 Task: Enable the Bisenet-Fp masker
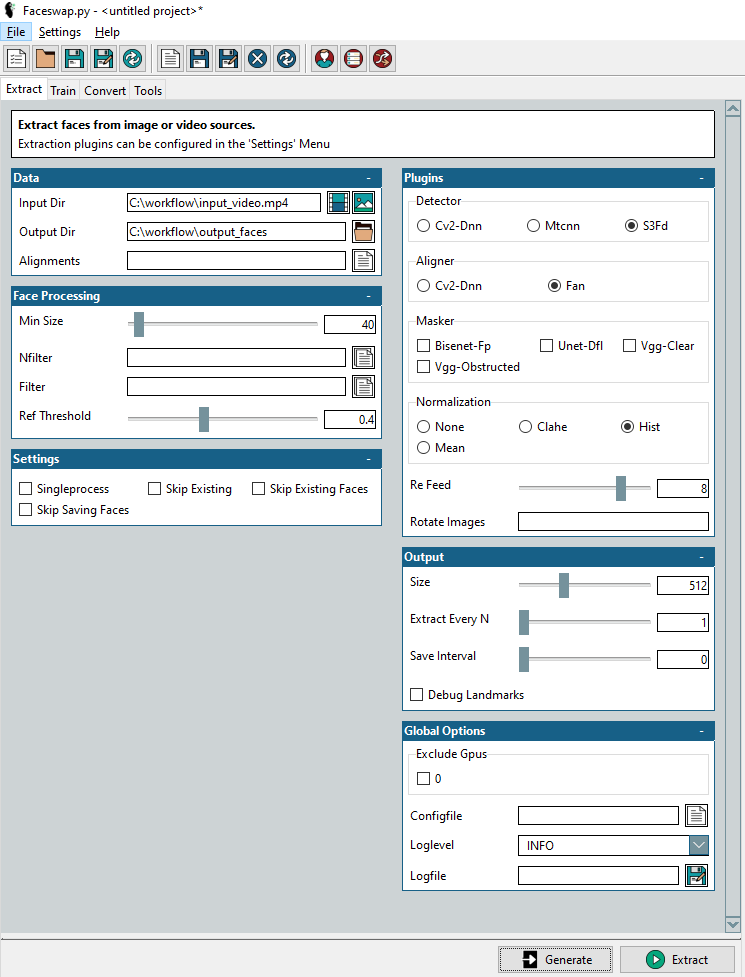tap(424, 345)
